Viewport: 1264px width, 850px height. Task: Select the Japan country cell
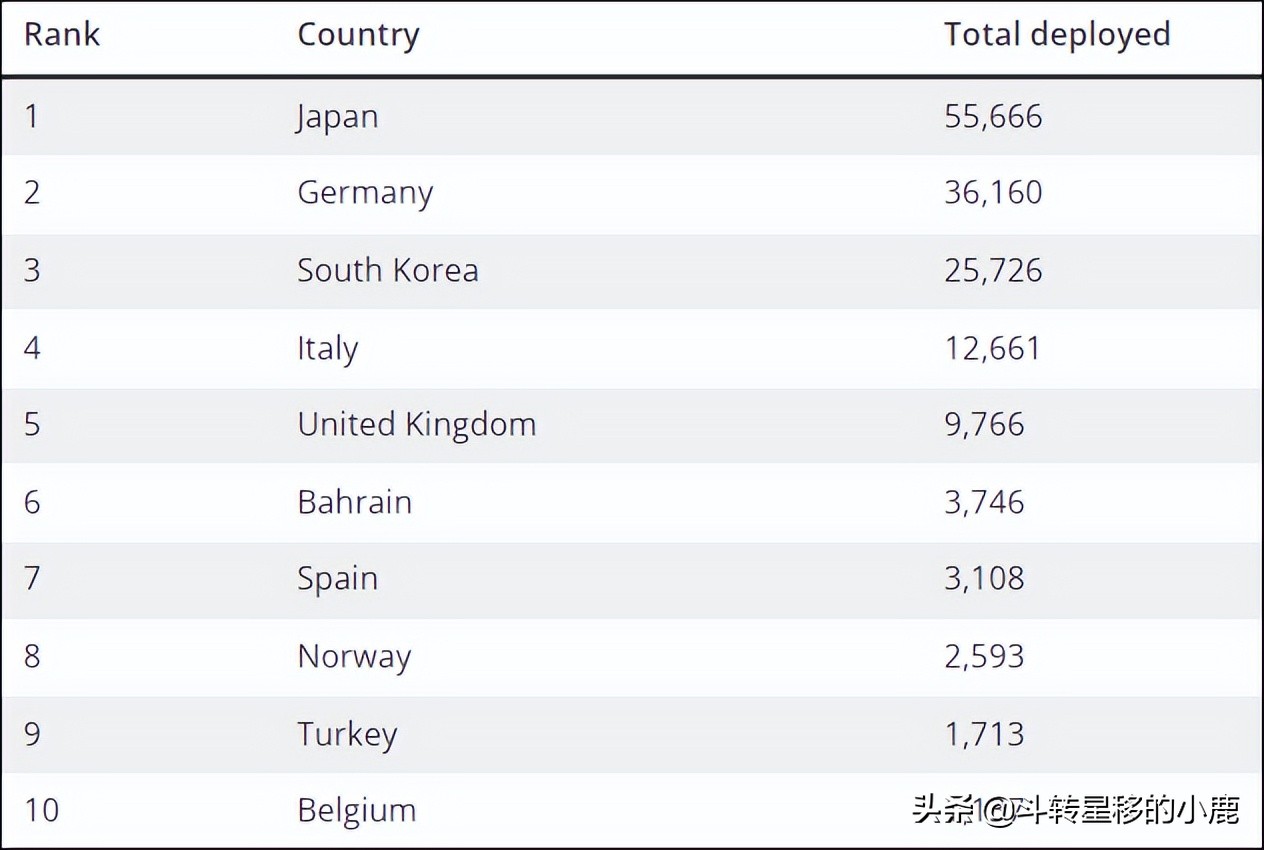point(337,117)
